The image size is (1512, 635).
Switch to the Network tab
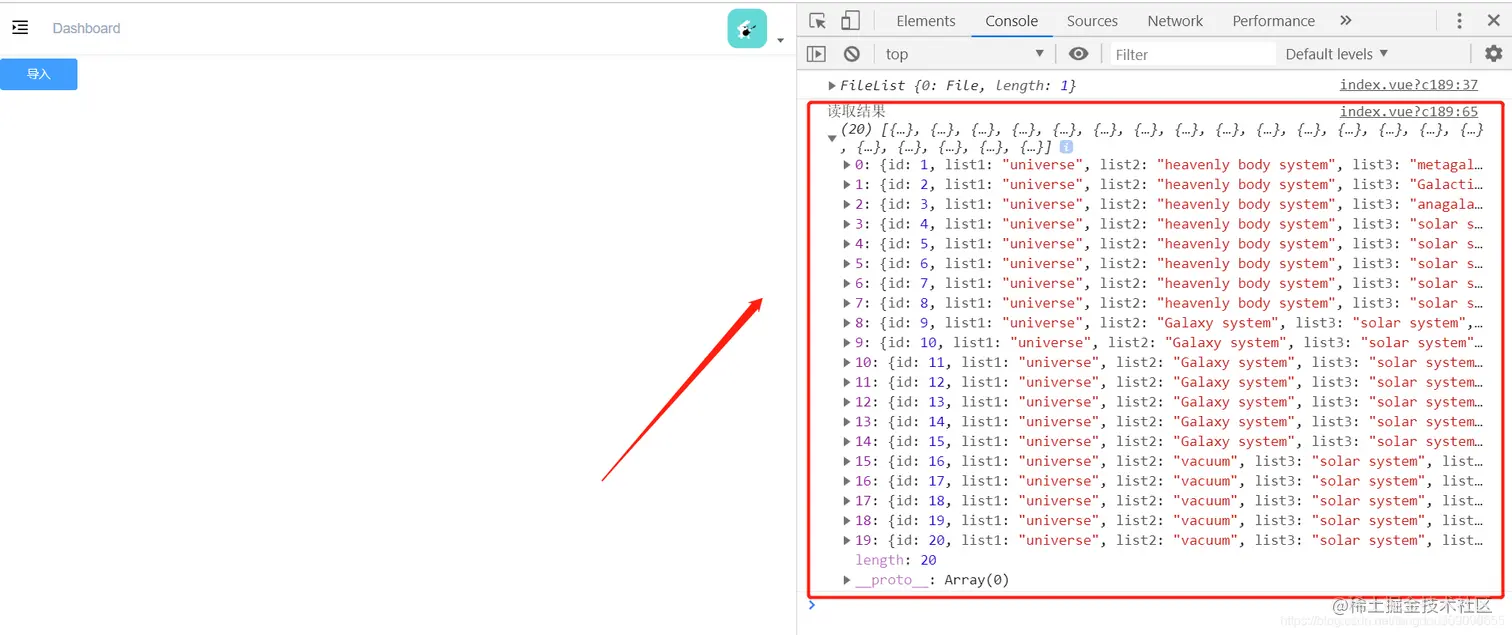point(1175,21)
